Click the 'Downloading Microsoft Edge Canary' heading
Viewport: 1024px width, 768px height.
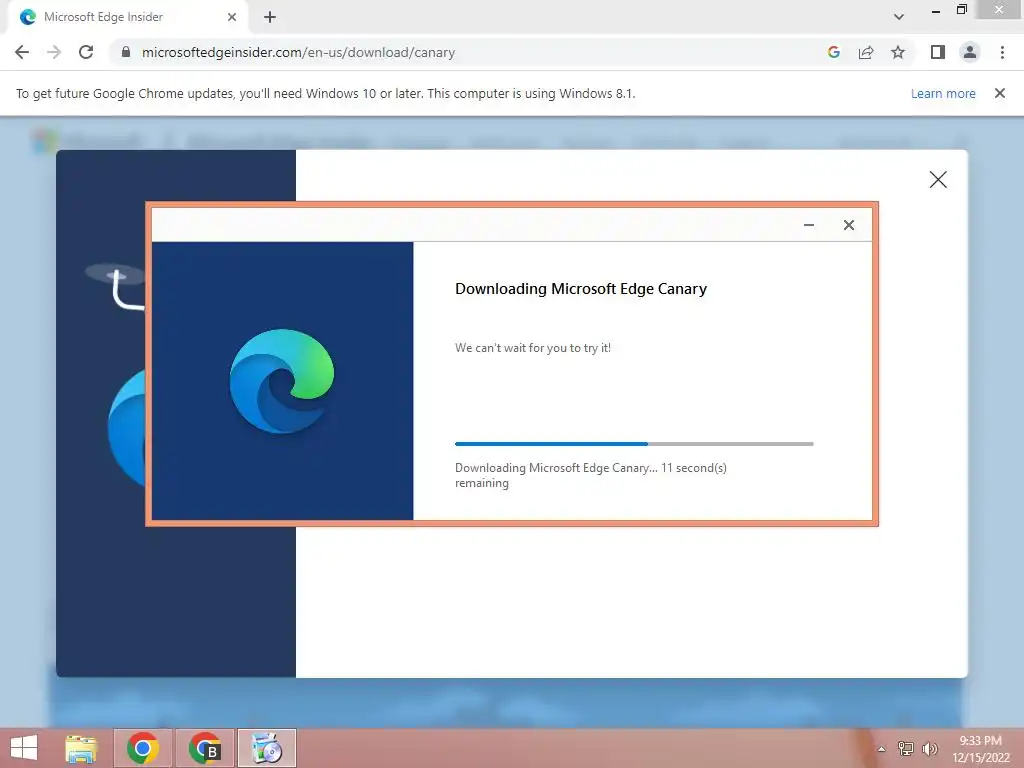click(x=581, y=289)
